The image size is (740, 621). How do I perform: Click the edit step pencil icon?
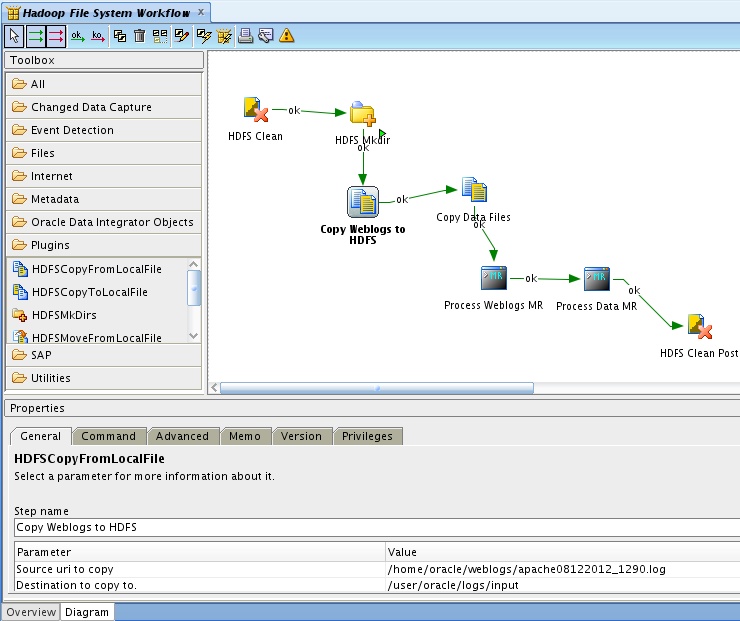coord(182,36)
